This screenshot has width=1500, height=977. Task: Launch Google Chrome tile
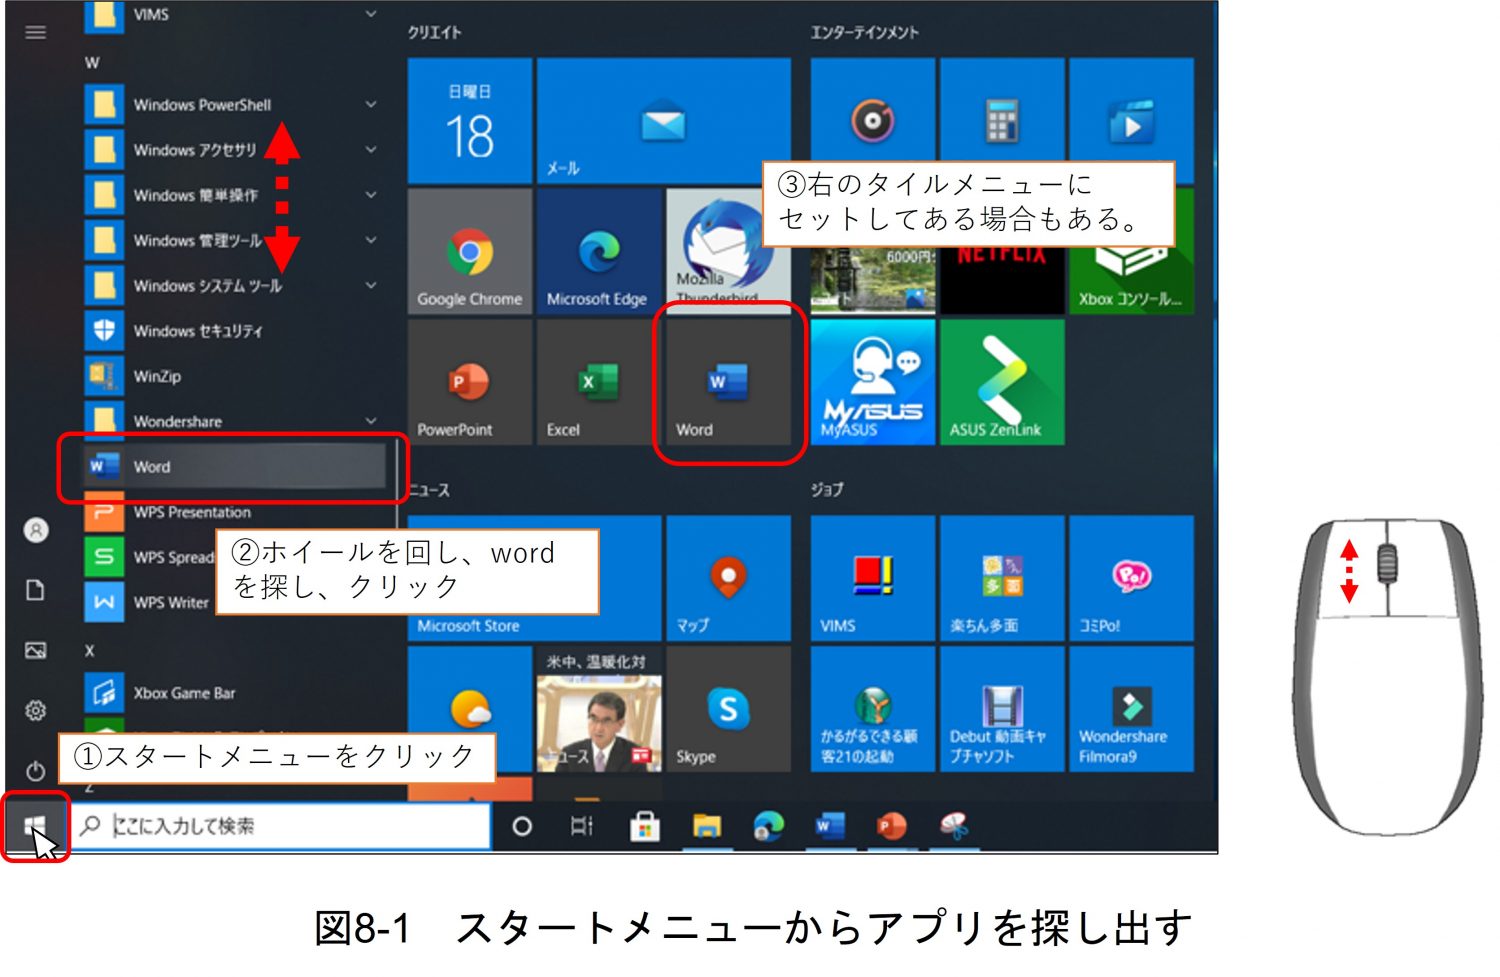coord(469,251)
